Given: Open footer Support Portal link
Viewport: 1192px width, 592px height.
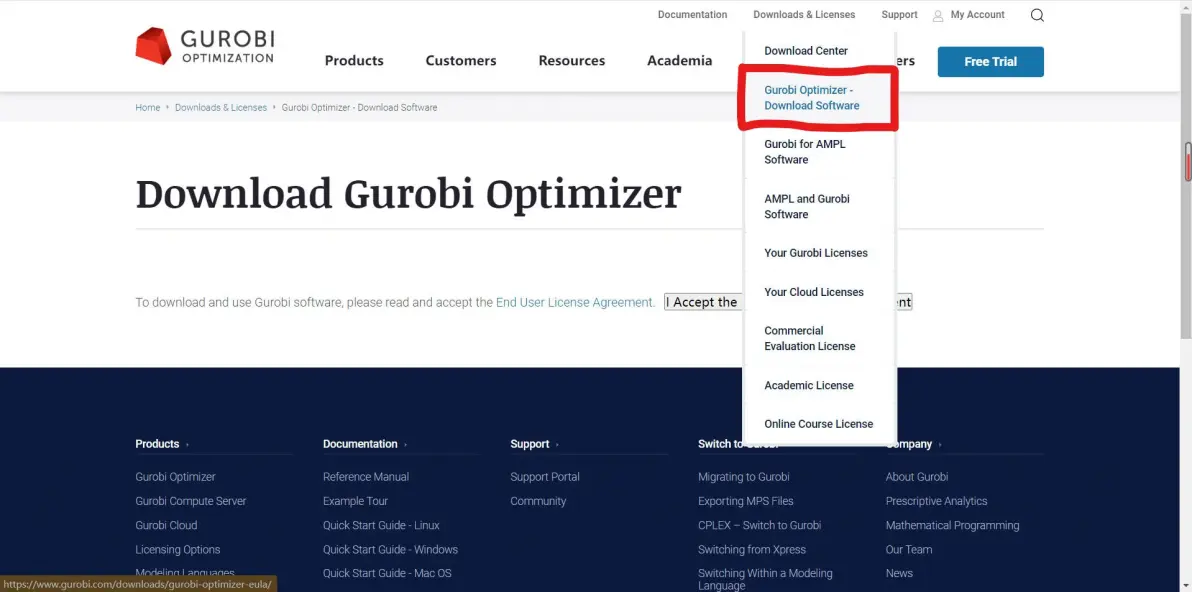Looking at the screenshot, I should point(545,477).
